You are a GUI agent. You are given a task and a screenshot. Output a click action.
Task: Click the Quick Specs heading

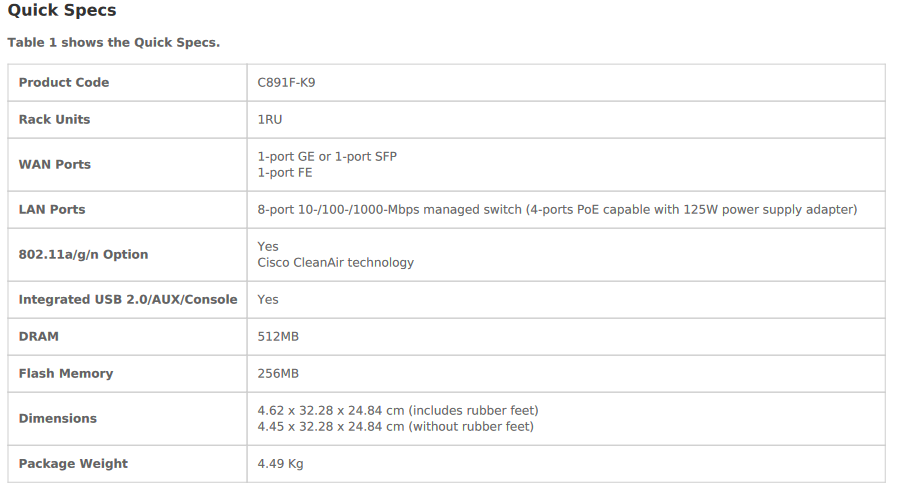click(x=62, y=11)
